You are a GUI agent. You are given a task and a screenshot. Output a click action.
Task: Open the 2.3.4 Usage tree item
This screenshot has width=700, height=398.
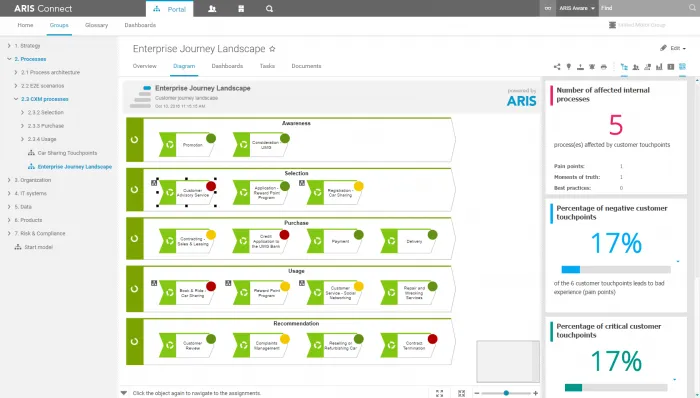pyautogui.click(x=42, y=139)
